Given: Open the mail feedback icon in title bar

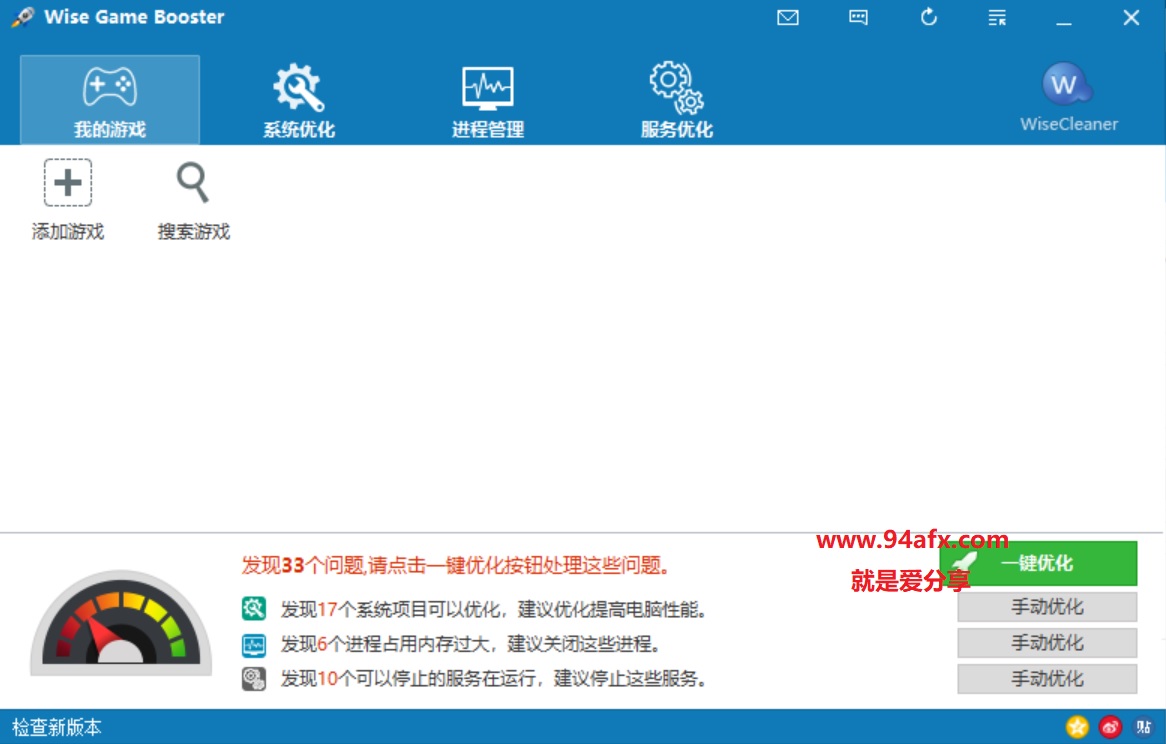Looking at the screenshot, I should pyautogui.click(x=787, y=17).
